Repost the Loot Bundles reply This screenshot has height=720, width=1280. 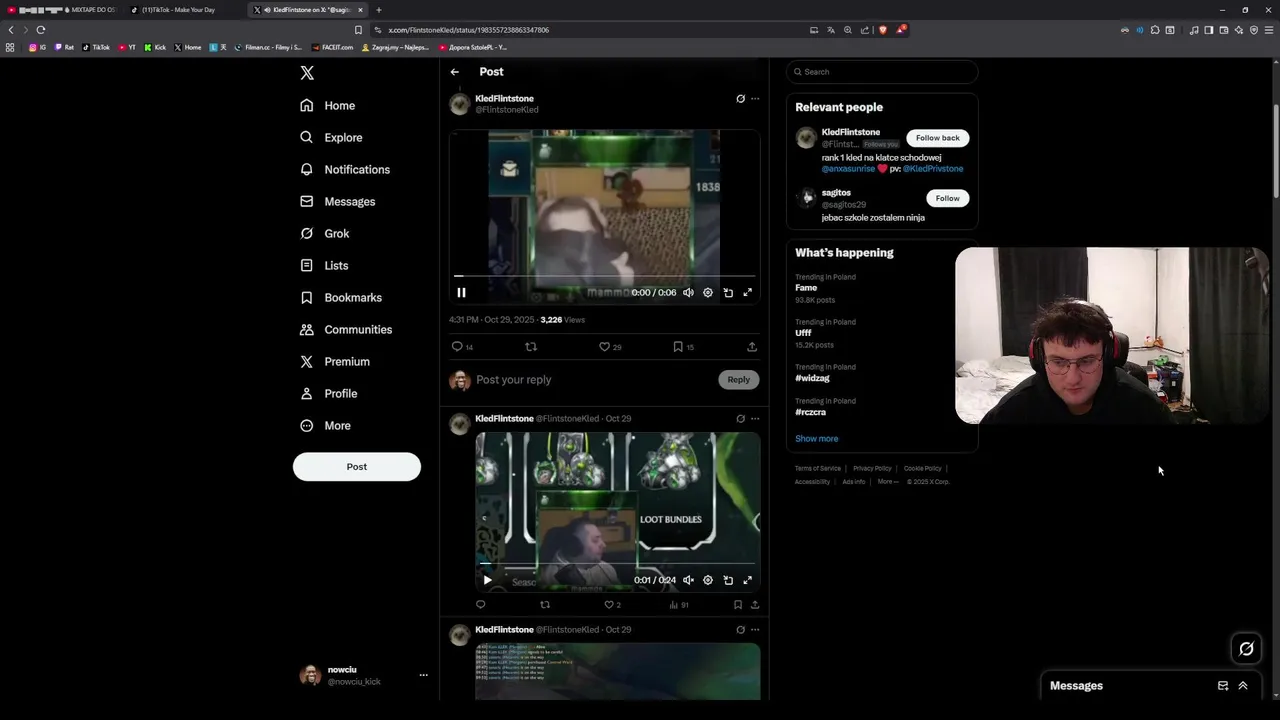(545, 605)
